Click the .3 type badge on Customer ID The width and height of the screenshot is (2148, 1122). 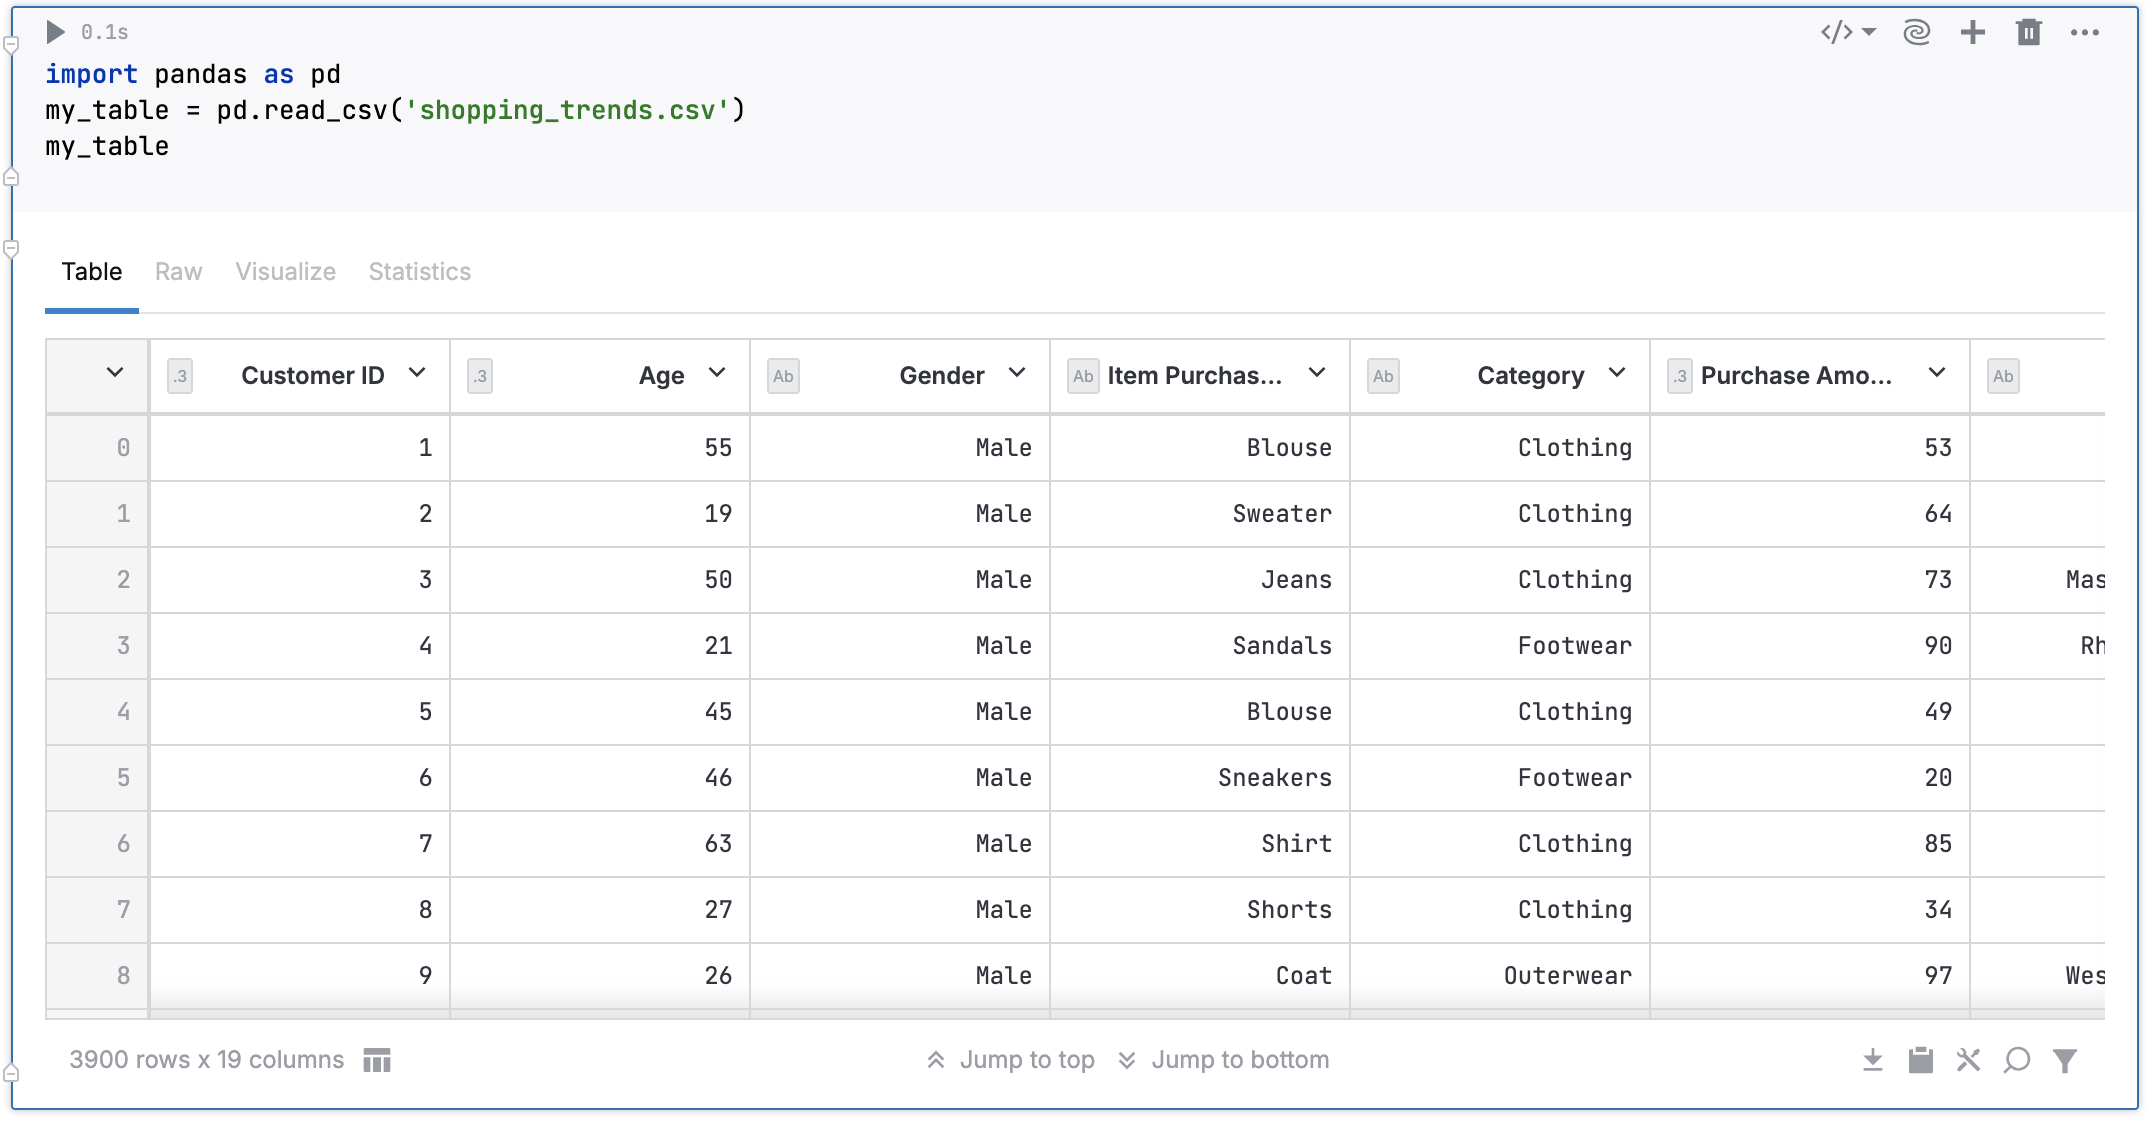(180, 376)
